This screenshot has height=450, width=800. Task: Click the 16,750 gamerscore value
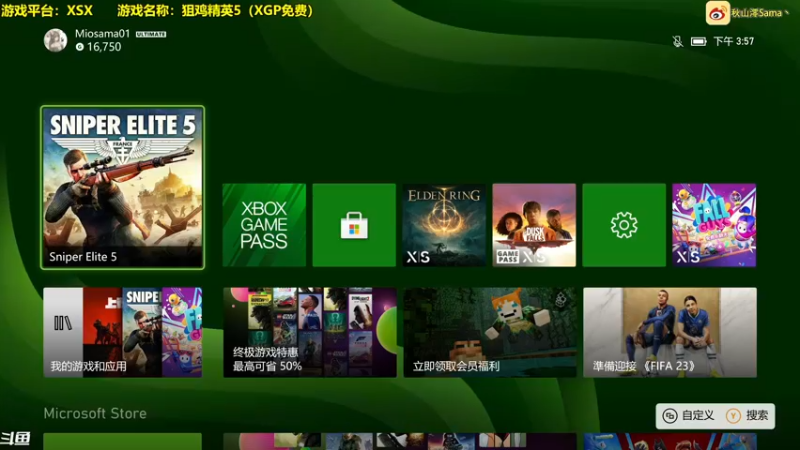(x=104, y=47)
